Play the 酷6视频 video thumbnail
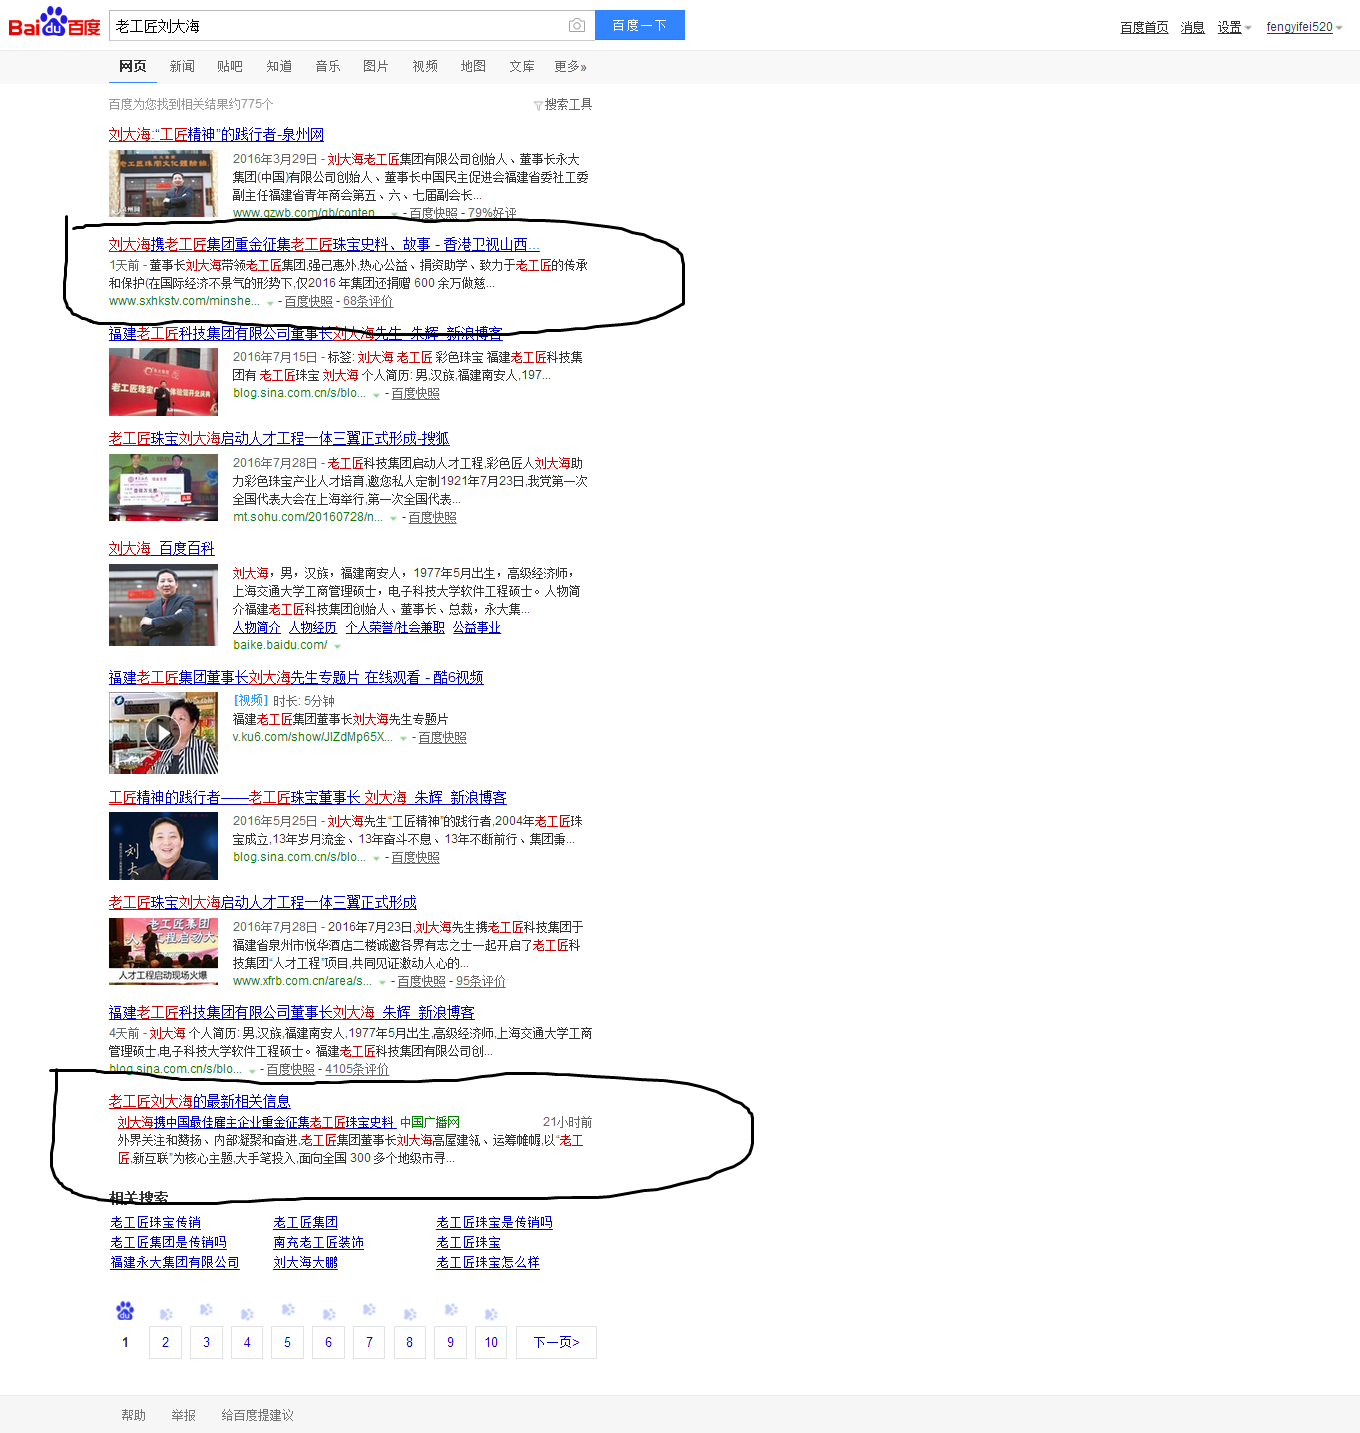 coord(163,733)
